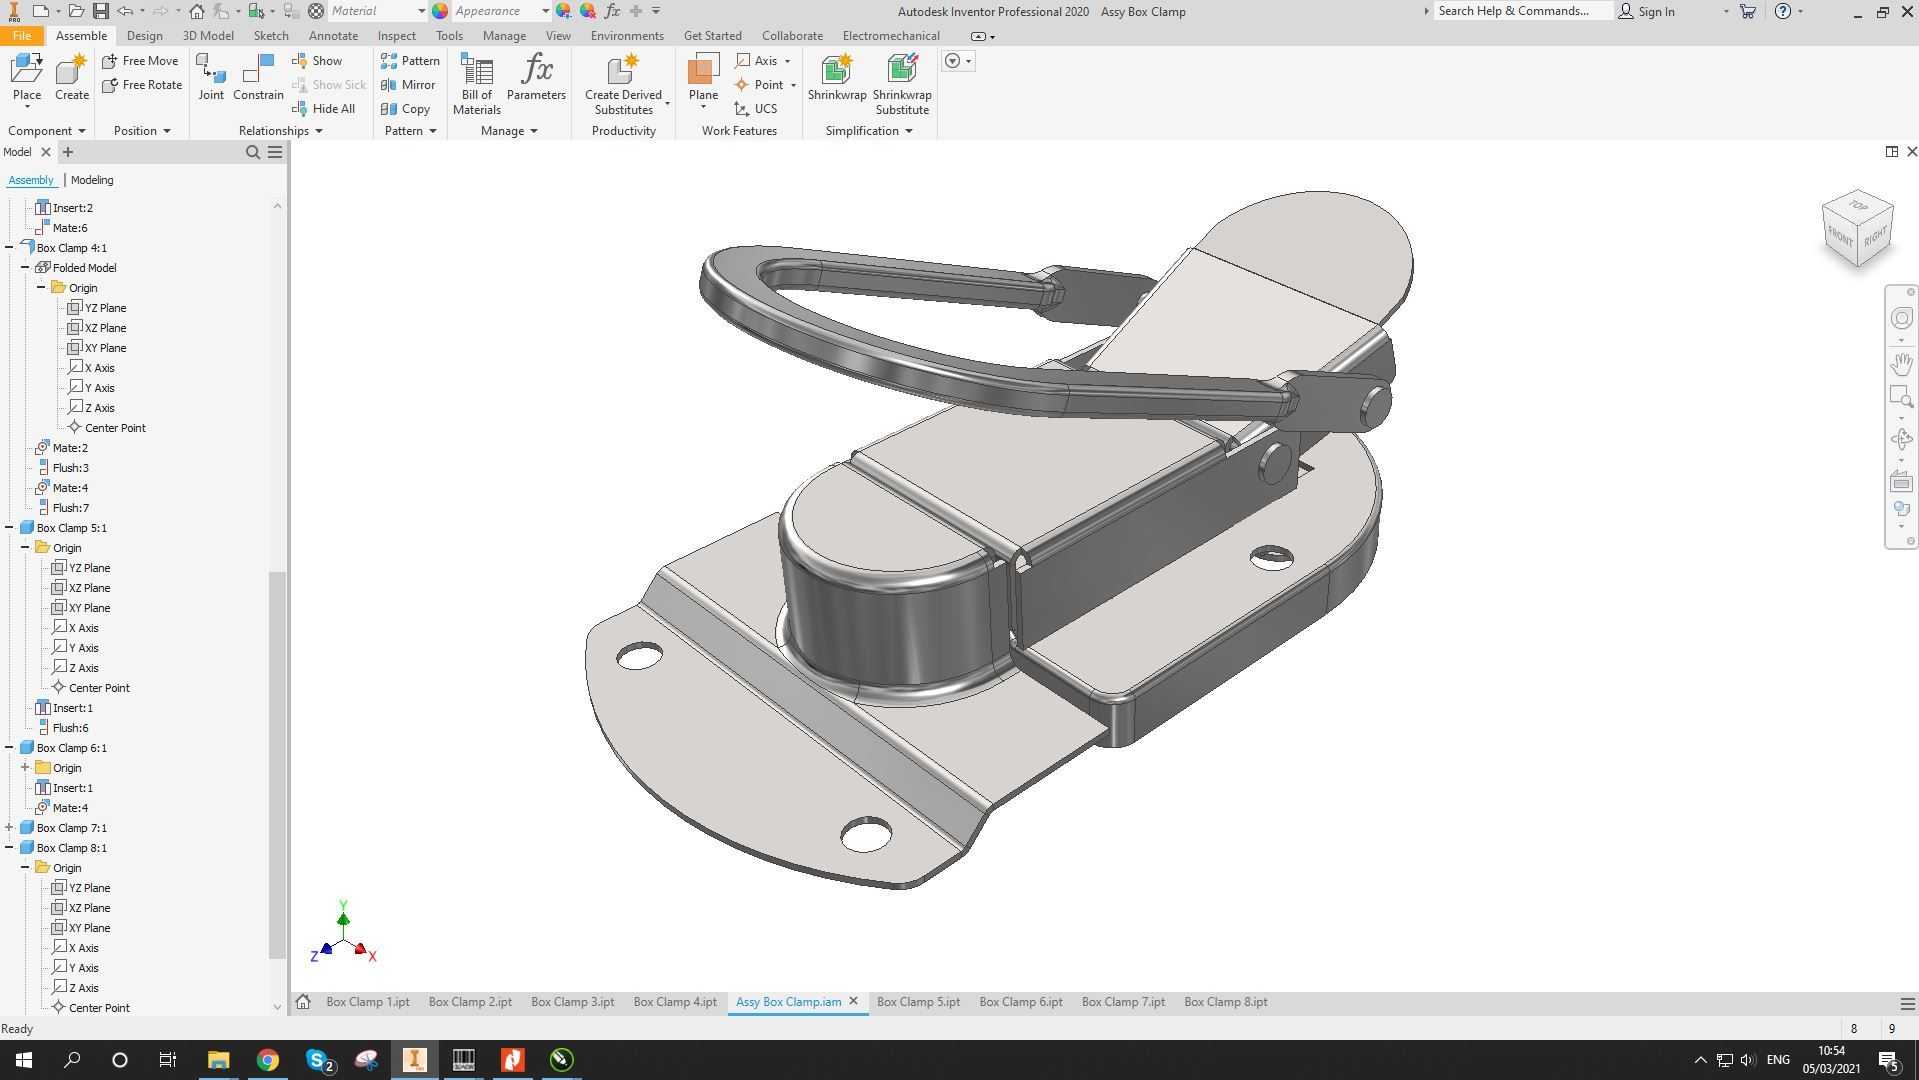Click the Pan hand tool in navigation bar
This screenshot has height=1080, width=1919.
pyautogui.click(x=1901, y=363)
